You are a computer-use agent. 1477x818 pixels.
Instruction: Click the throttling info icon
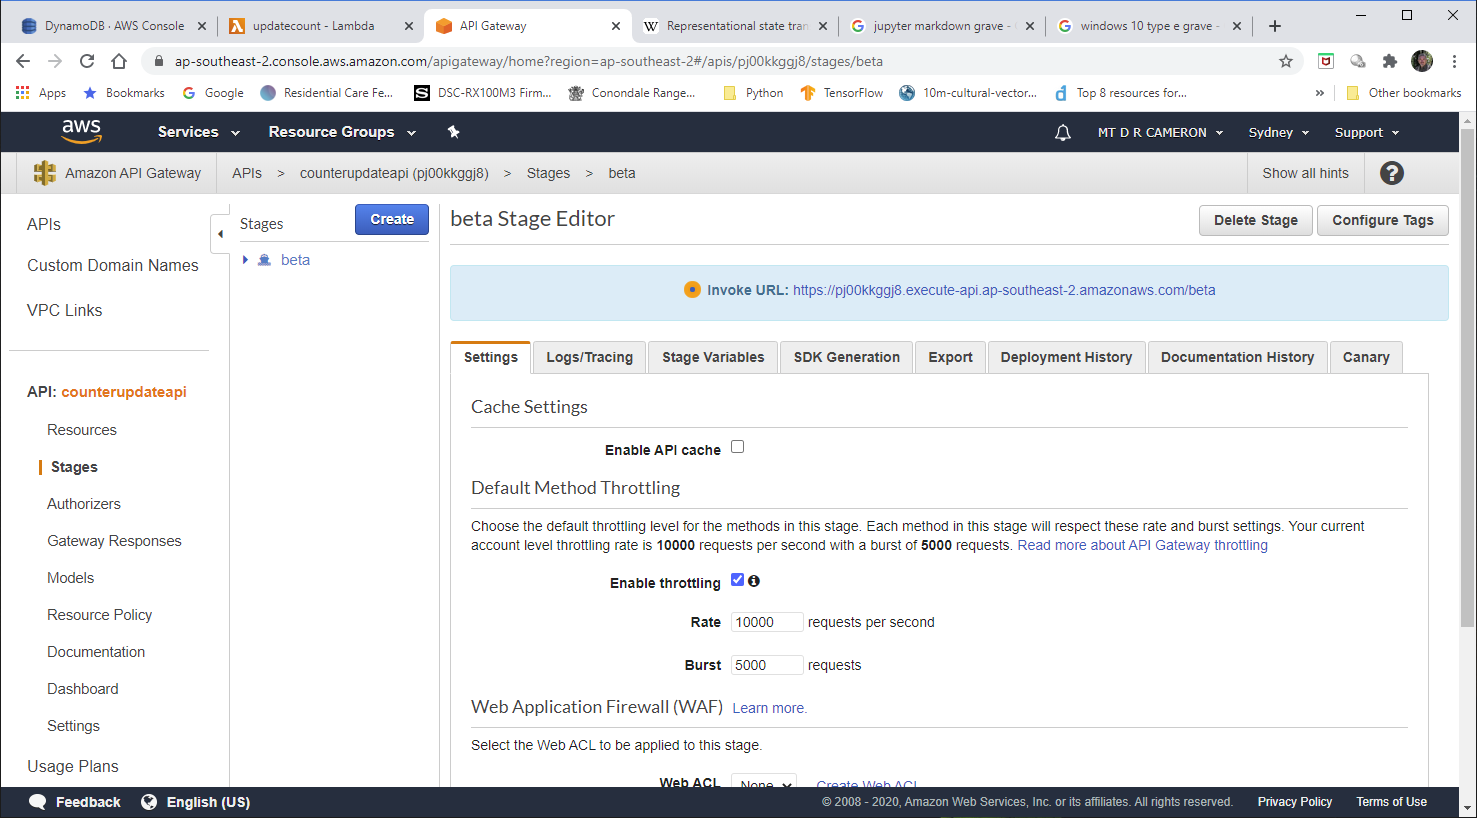[x=754, y=581]
